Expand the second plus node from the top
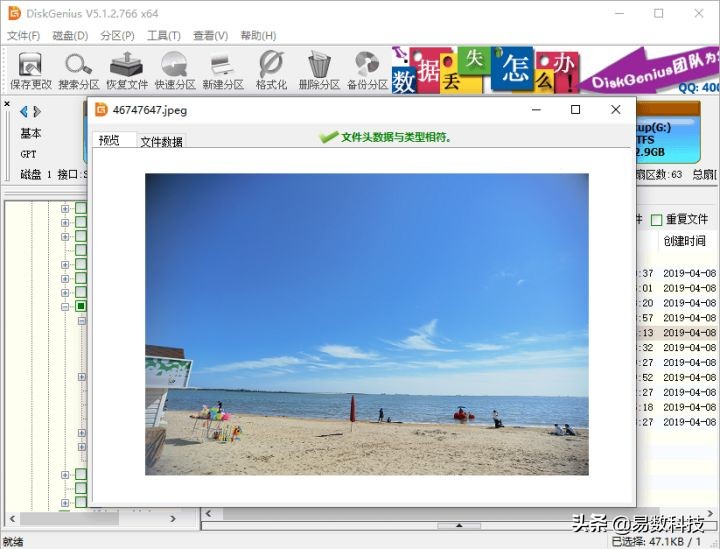This screenshot has width=720, height=549. click(65, 223)
